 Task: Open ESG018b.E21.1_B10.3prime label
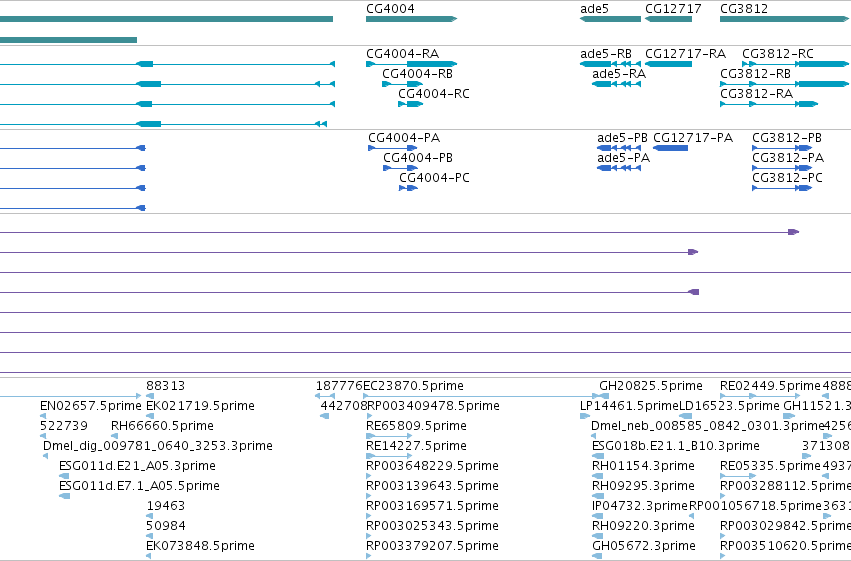676,446
